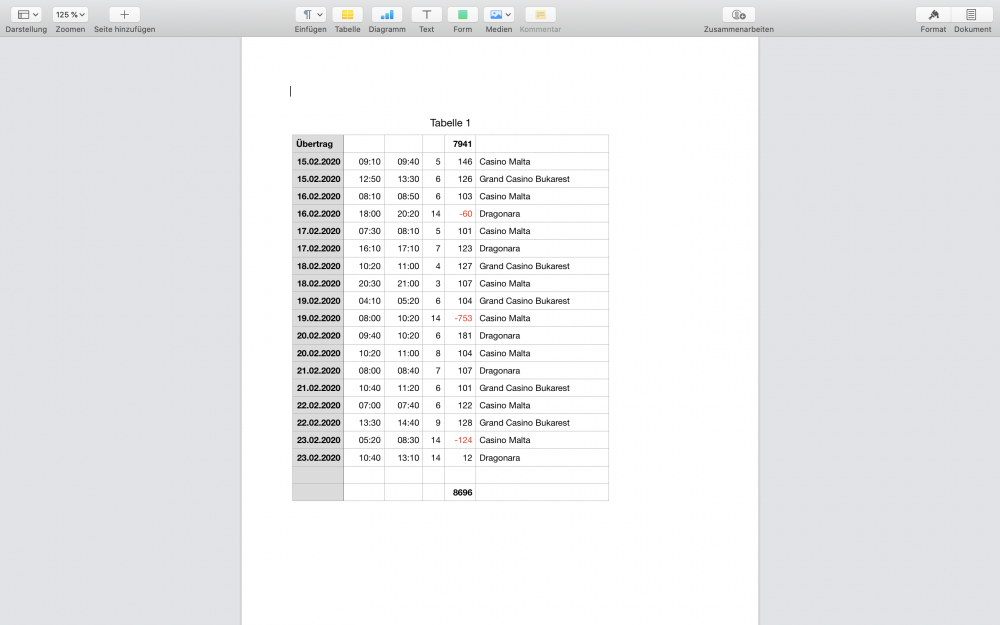Add a shape using the Form icon
Screen dimensions: 1000x625
pos(462,15)
